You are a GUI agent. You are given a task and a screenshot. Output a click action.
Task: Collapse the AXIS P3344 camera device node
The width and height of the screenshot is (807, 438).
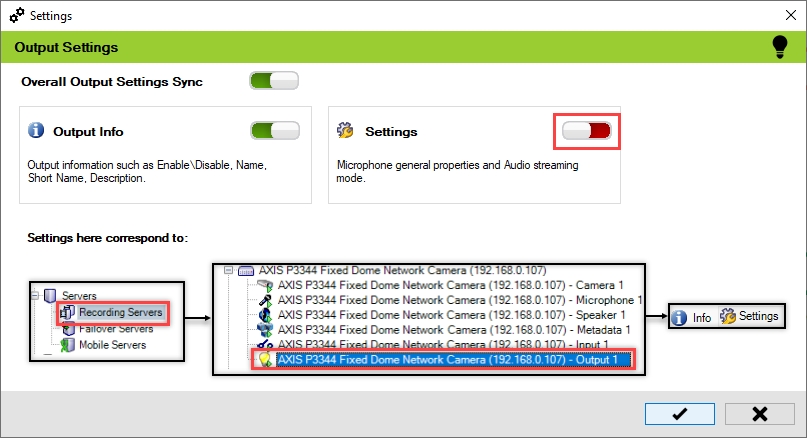point(229,270)
